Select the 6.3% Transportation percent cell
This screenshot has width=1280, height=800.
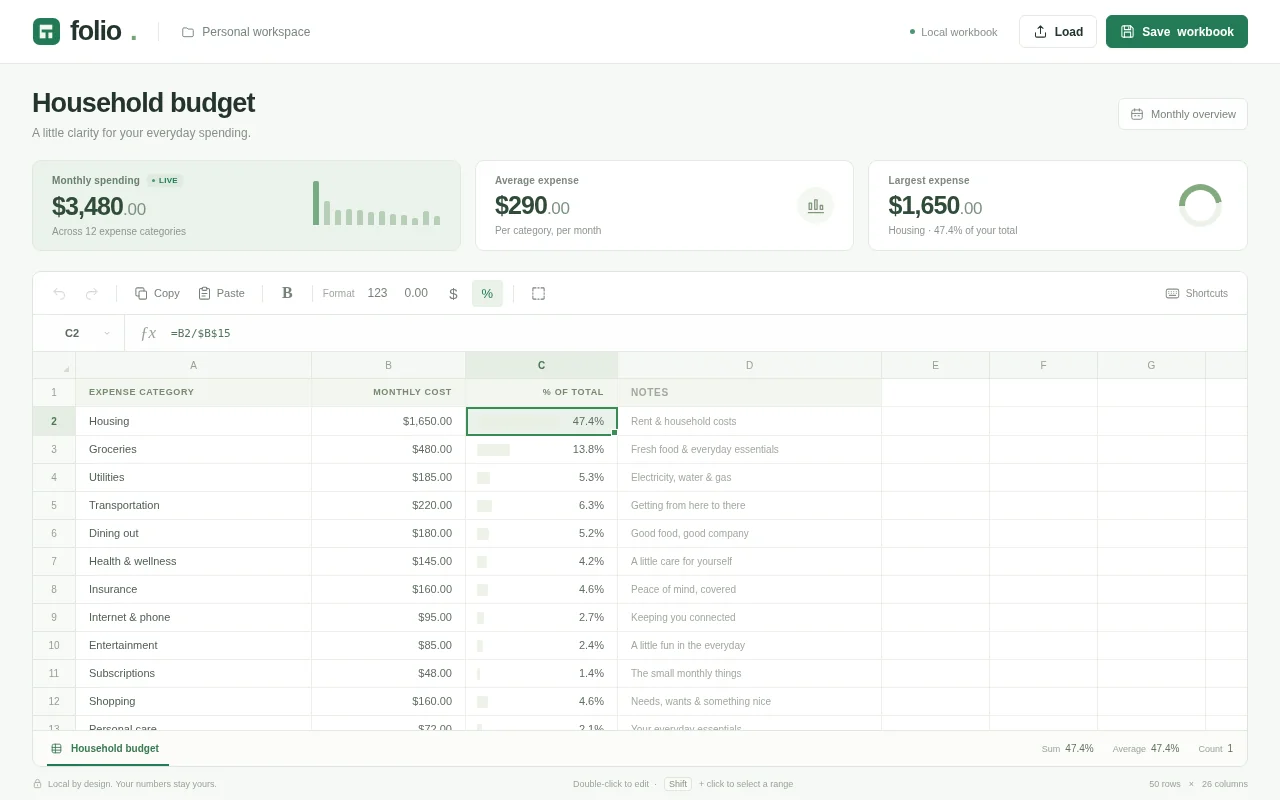coord(542,505)
